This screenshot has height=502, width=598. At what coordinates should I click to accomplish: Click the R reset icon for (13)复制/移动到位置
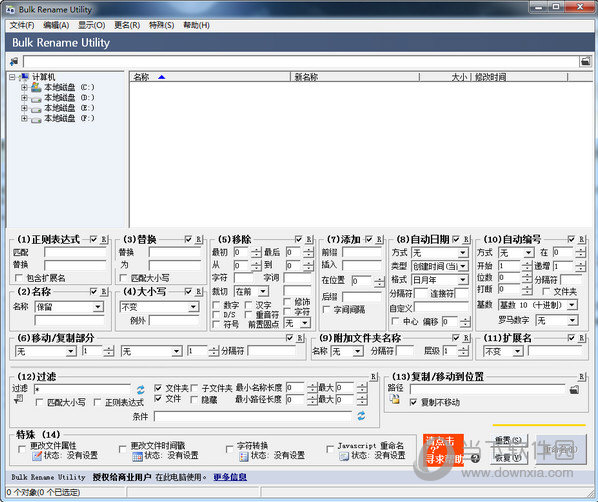pos(582,377)
